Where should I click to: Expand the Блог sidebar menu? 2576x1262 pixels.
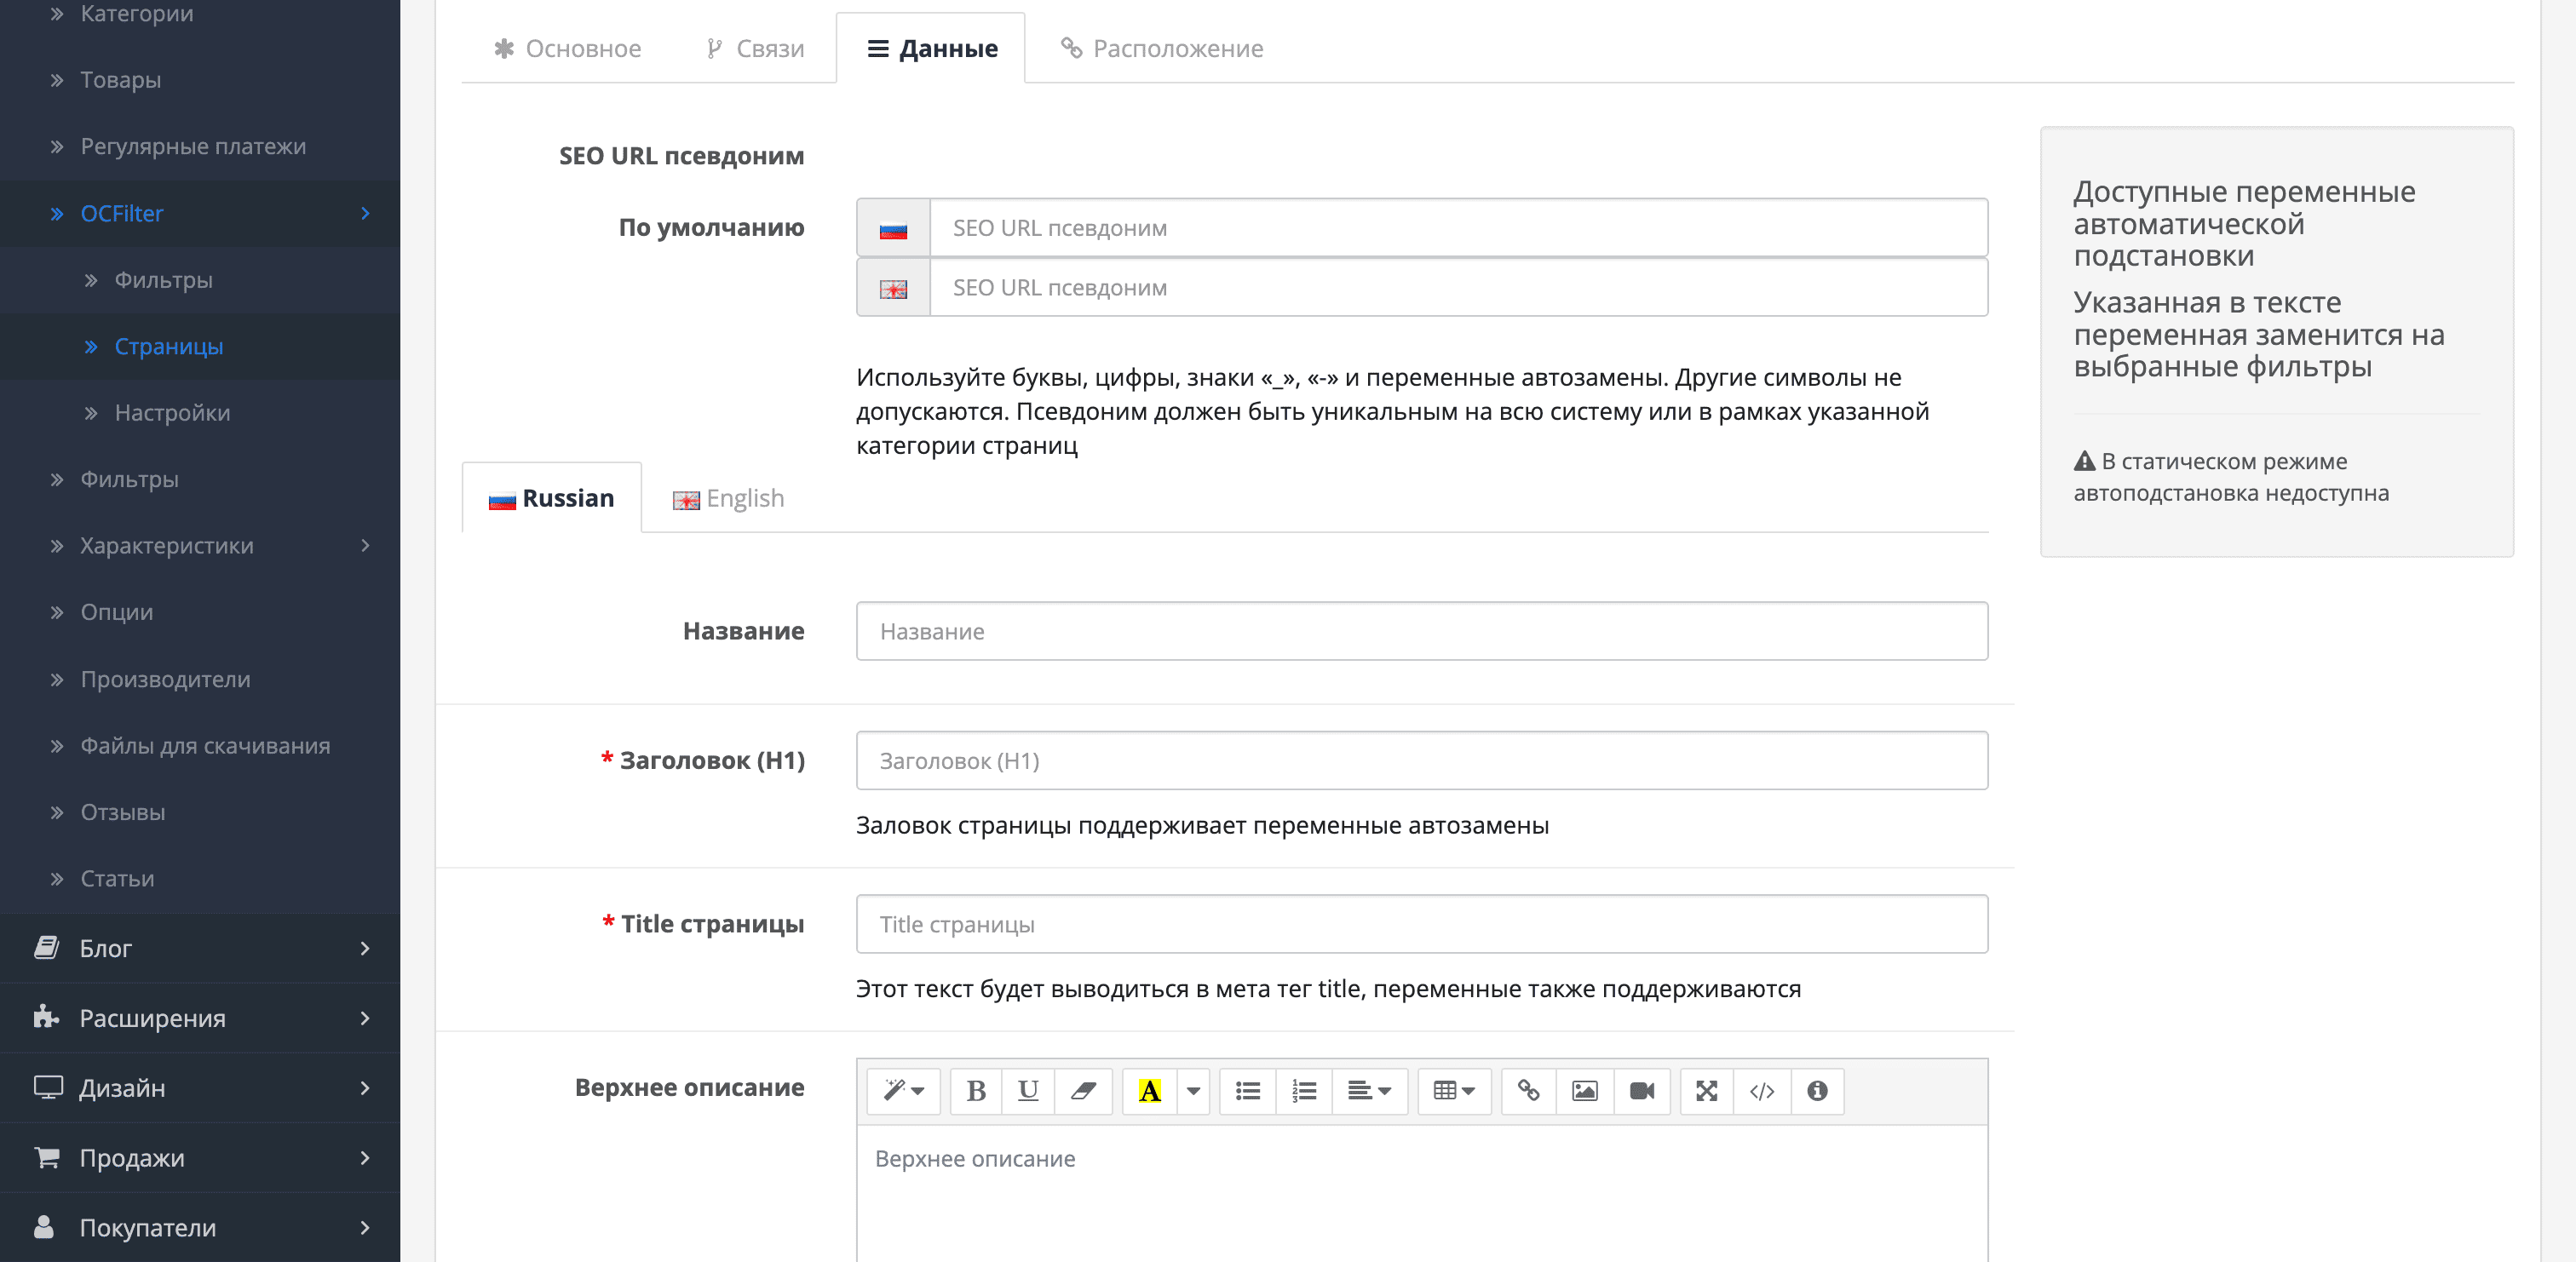(200, 948)
